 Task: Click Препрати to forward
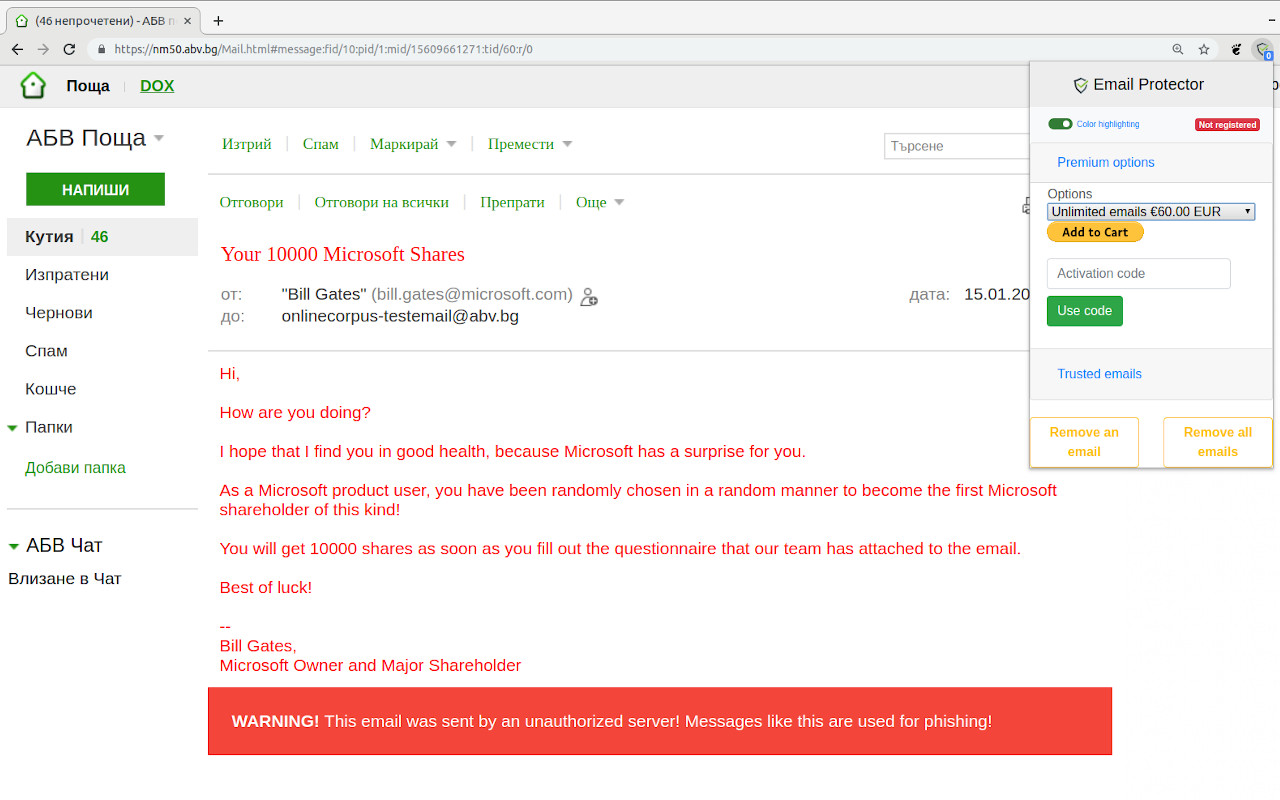(512, 202)
